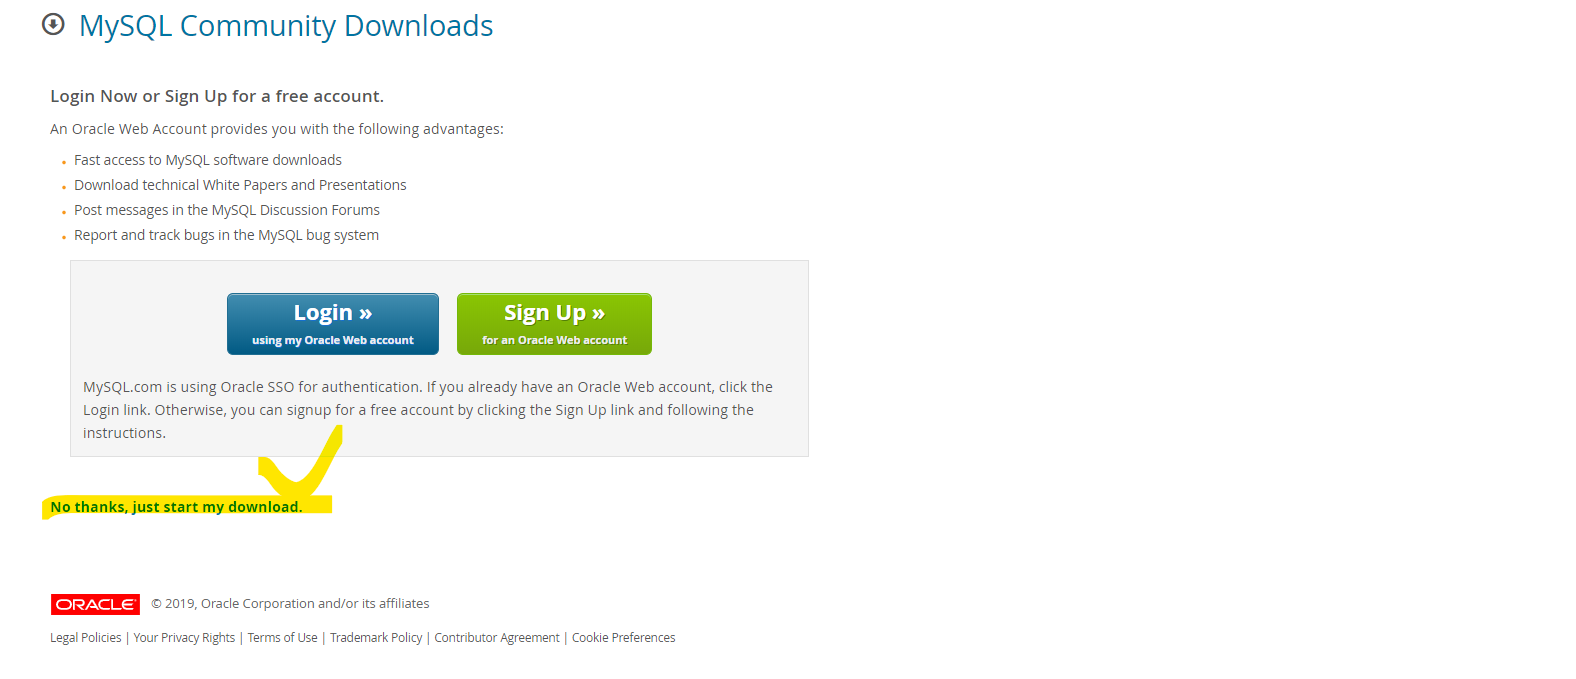The height and width of the screenshot is (679, 1576).
Task: Choose 'No thanks, just start my download'
Action: tap(176, 507)
